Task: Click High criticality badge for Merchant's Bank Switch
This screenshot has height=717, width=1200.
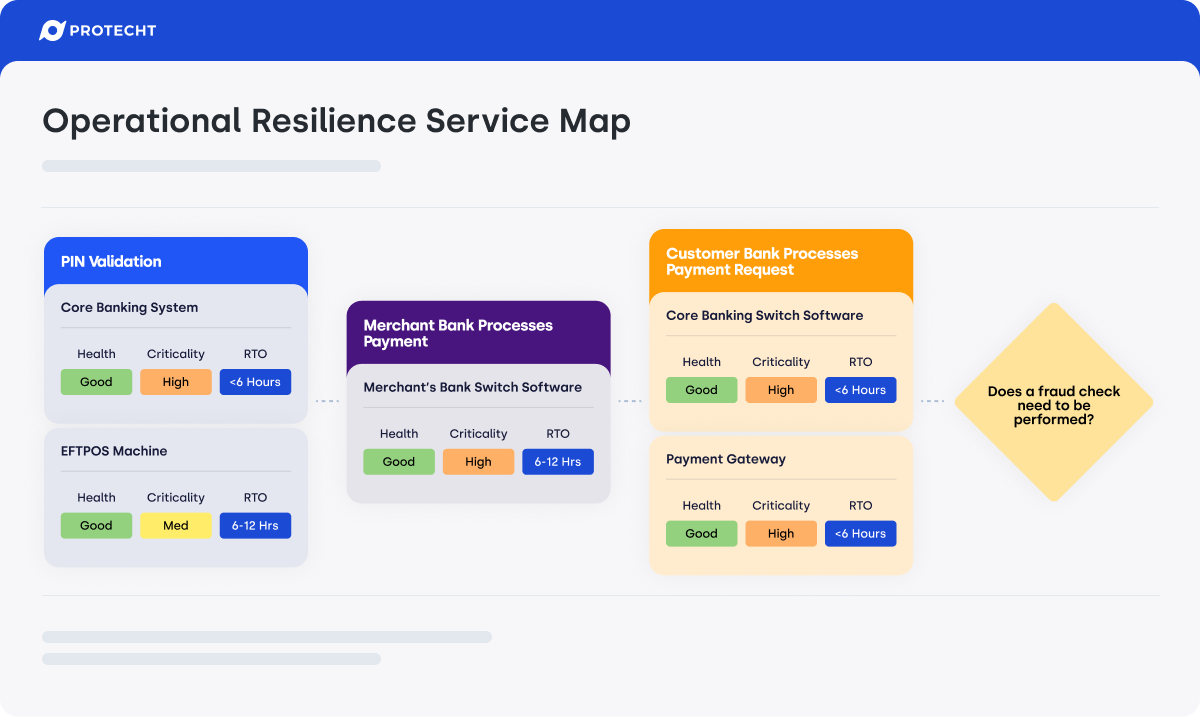Action: [x=478, y=462]
